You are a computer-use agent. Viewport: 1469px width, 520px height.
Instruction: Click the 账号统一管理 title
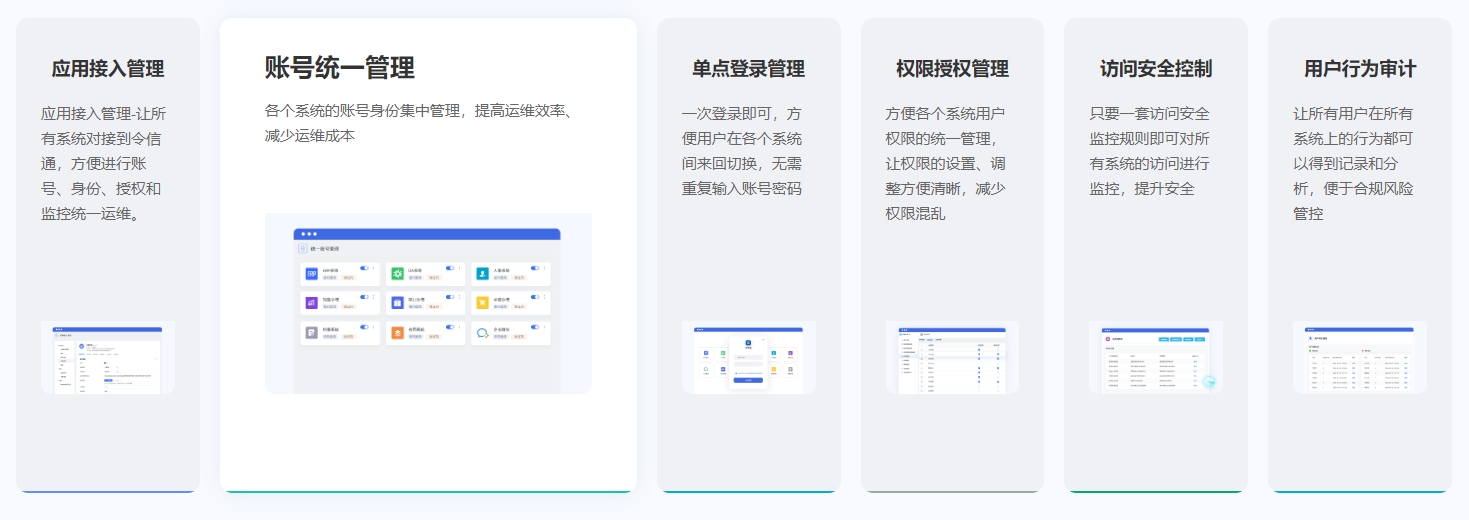coord(339,68)
